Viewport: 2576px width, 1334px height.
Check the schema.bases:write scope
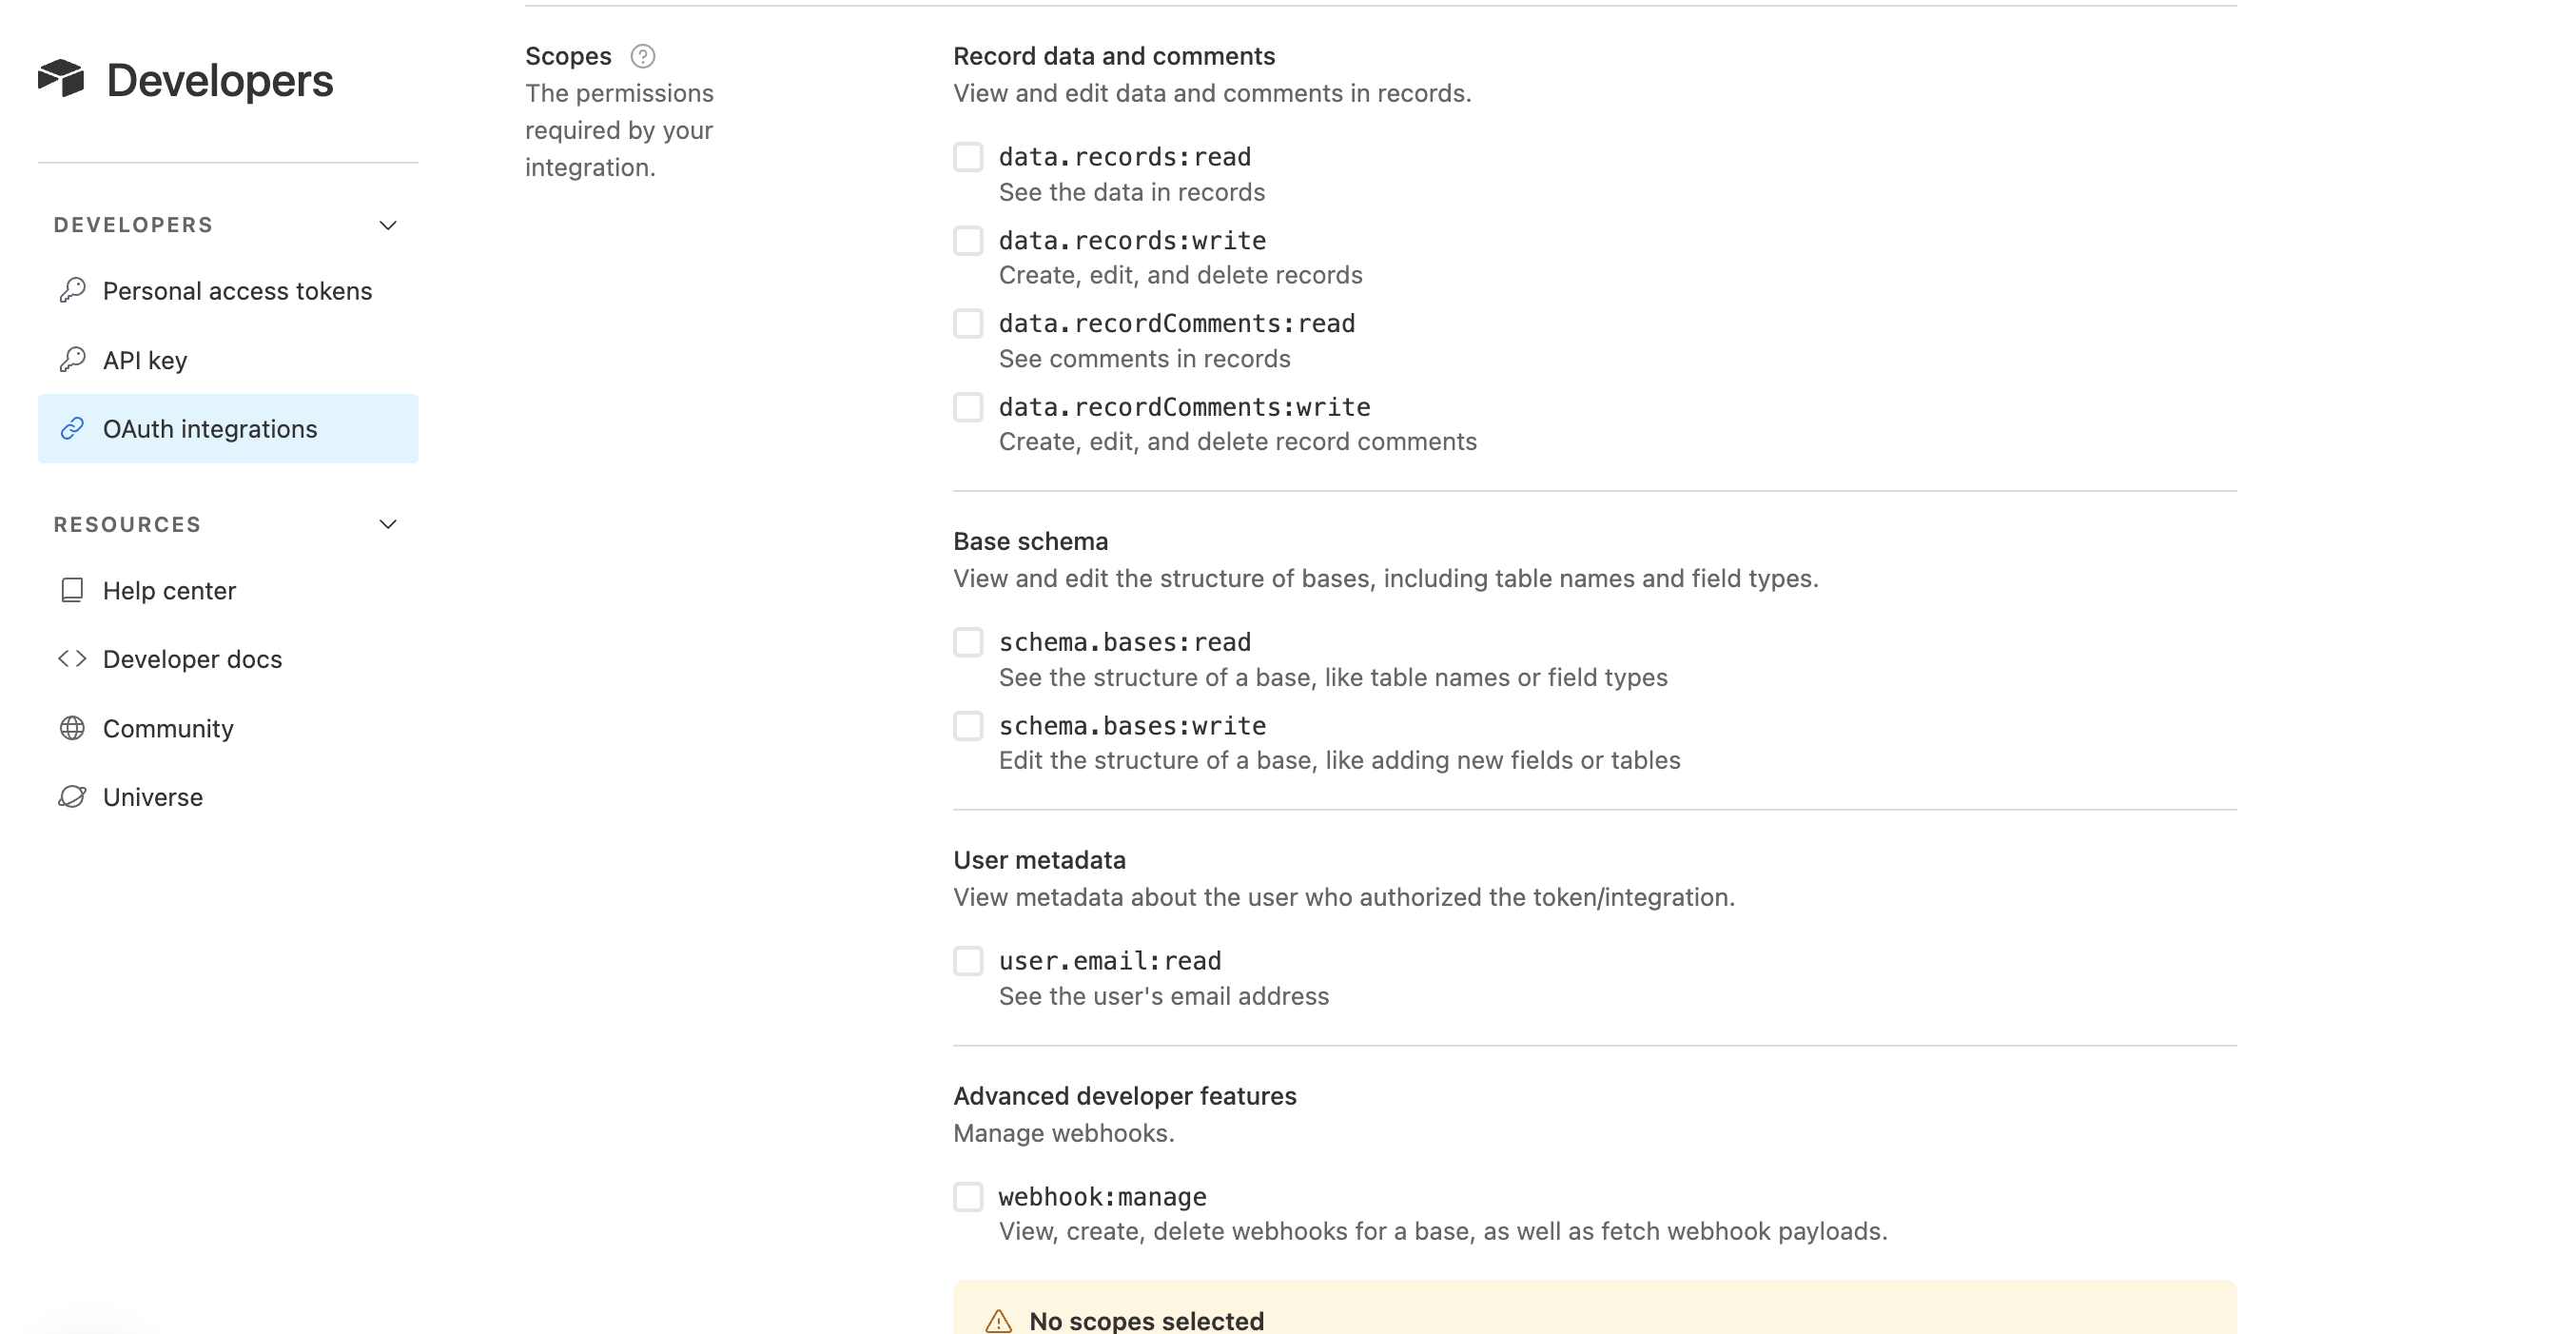[969, 725]
